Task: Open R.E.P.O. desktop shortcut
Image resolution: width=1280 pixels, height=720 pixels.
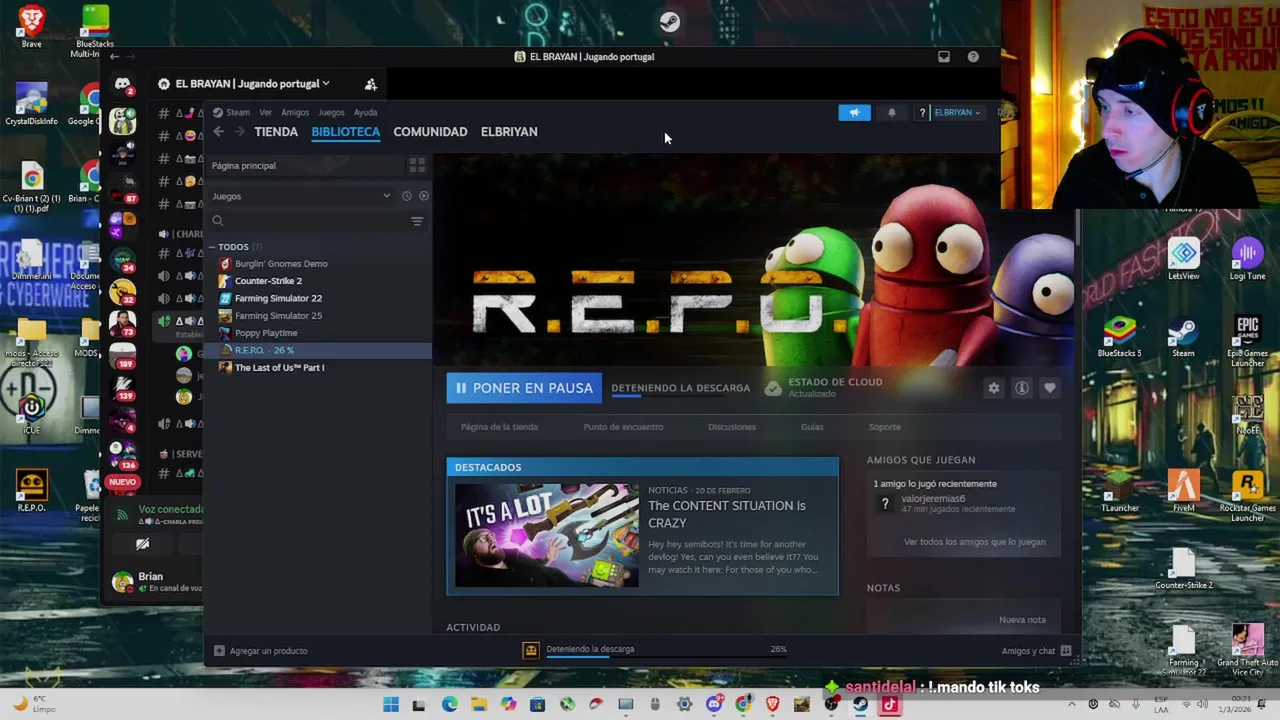Action: coord(31,489)
